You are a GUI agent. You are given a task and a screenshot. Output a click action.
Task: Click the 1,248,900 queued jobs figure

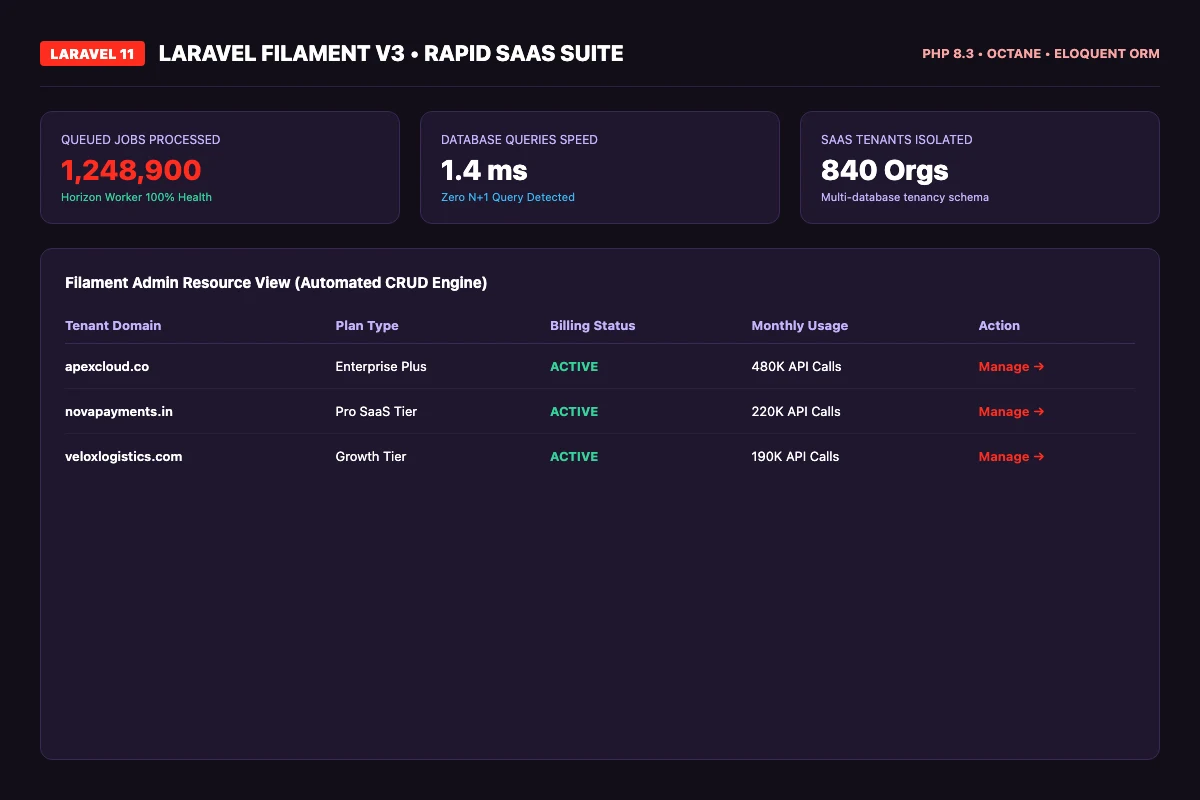131,170
